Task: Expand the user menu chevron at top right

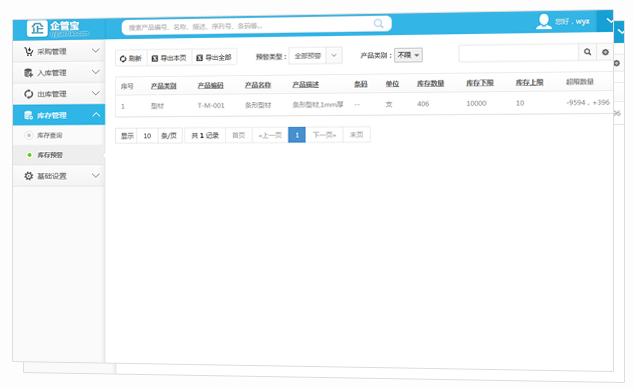Action: coord(608,20)
